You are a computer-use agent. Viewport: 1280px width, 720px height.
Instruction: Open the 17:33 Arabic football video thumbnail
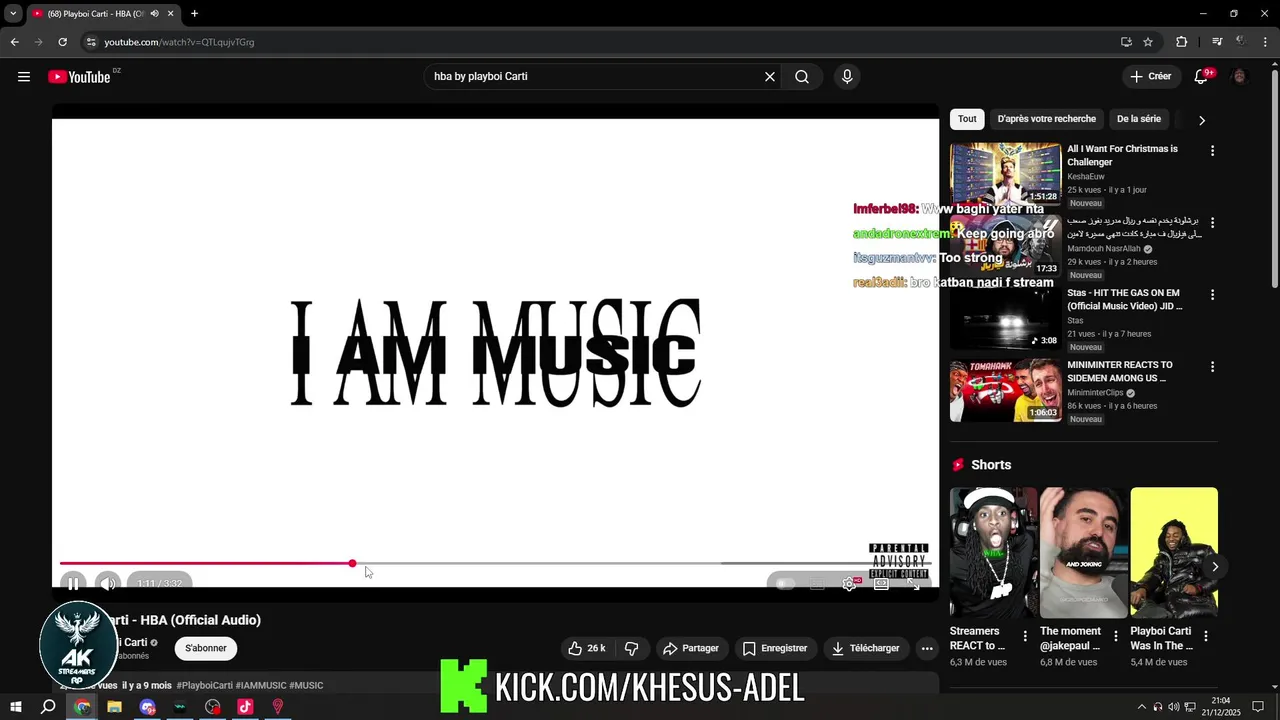1005,245
